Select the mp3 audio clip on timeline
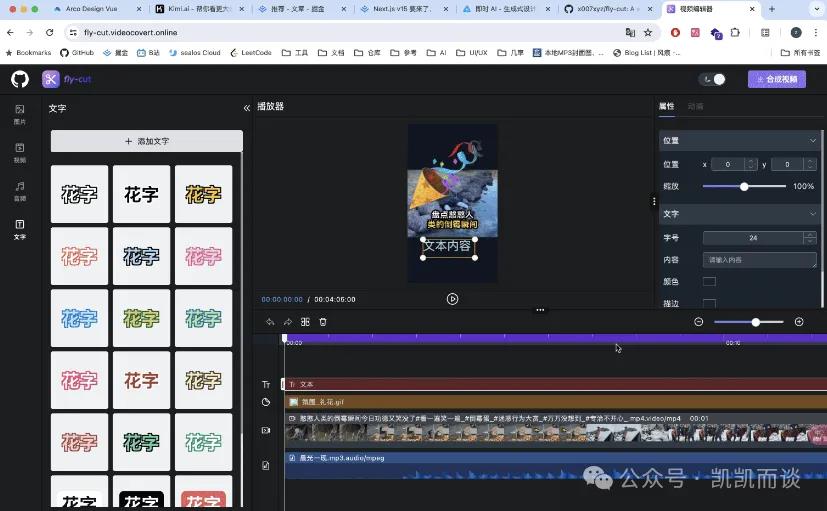The width and height of the screenshot is (827, 511). (x=555, y=465)
